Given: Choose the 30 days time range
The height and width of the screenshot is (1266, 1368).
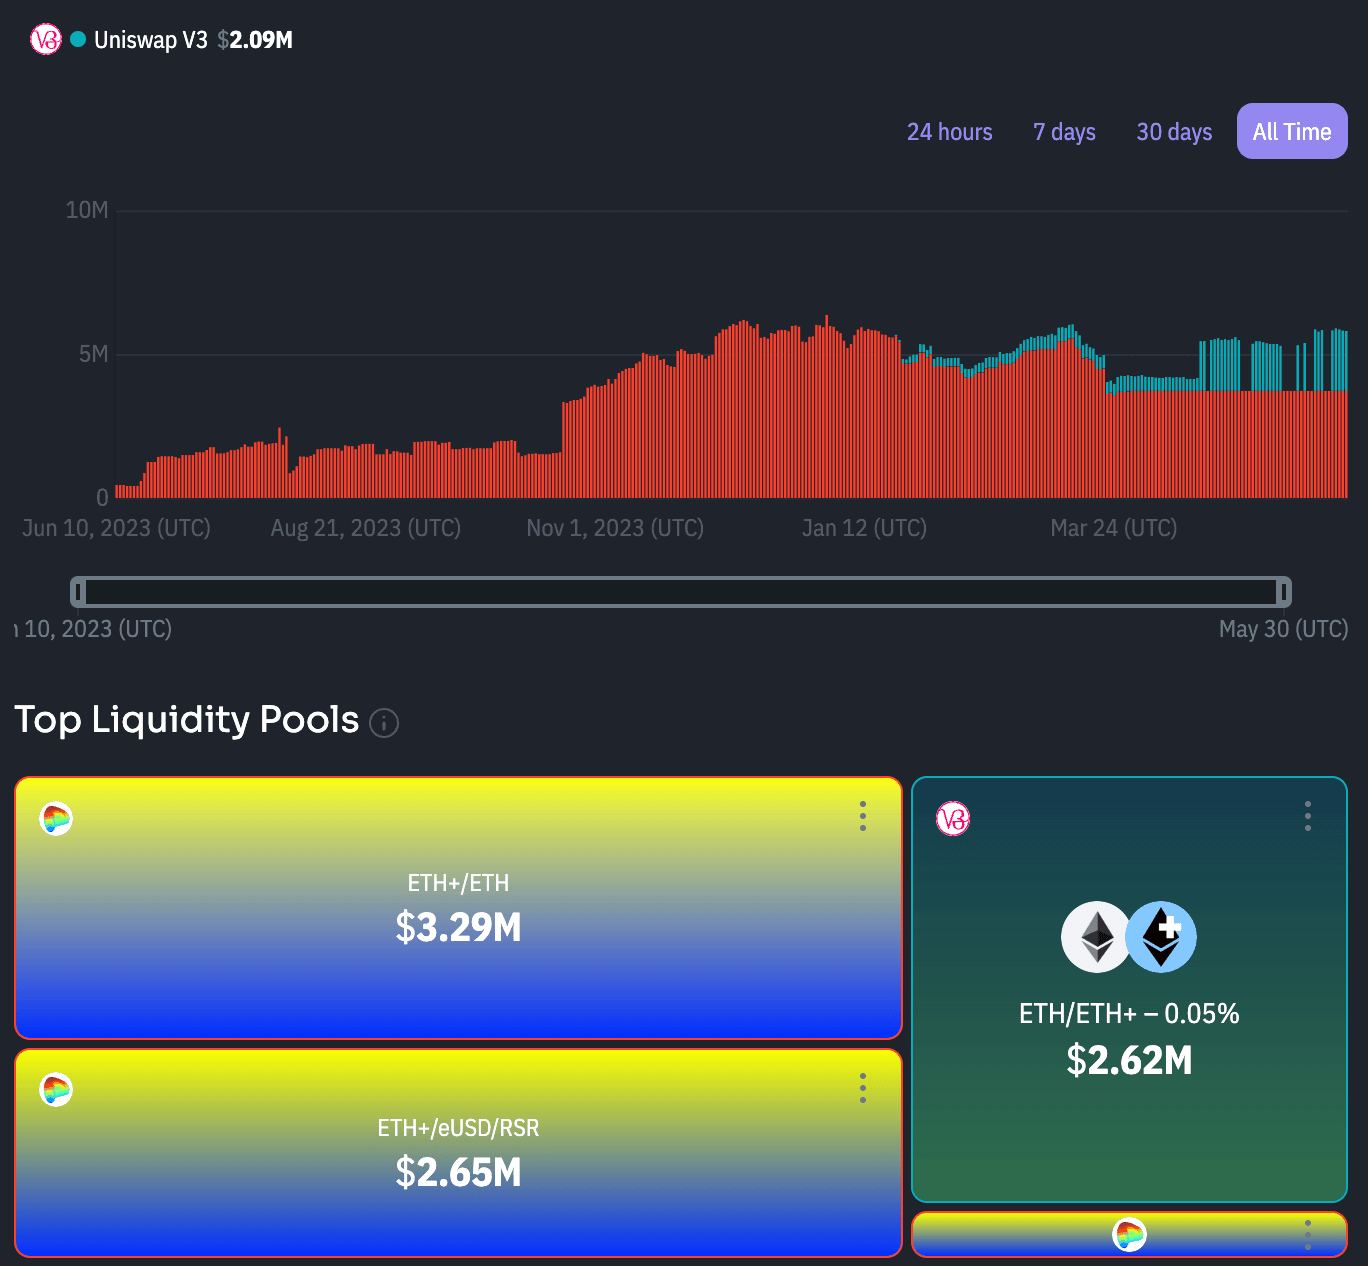Looking at the screenshot, I should (1174, 132).
